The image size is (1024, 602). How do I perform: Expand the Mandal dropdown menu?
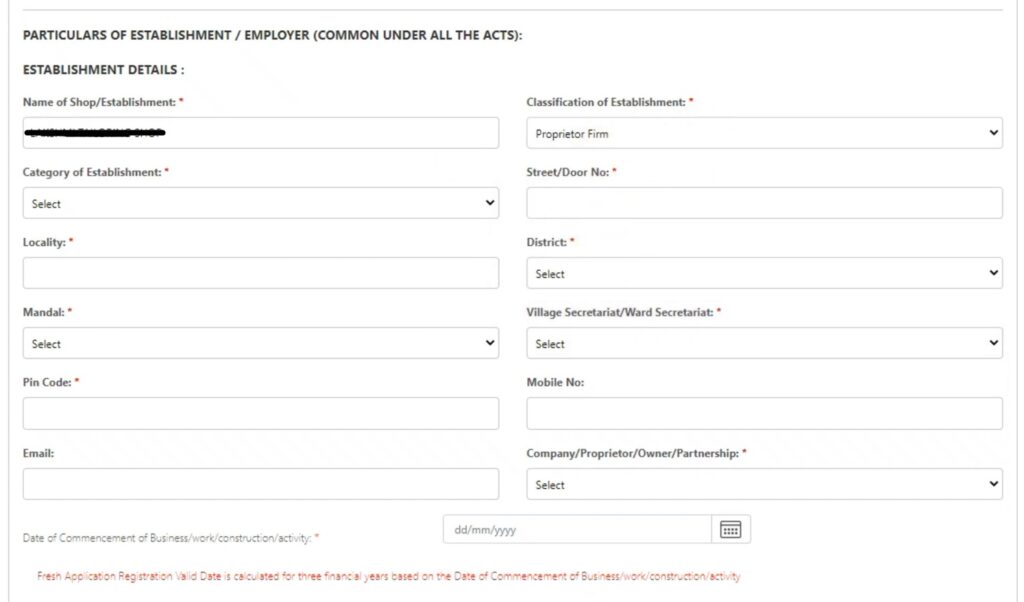(x=261, y=343)
